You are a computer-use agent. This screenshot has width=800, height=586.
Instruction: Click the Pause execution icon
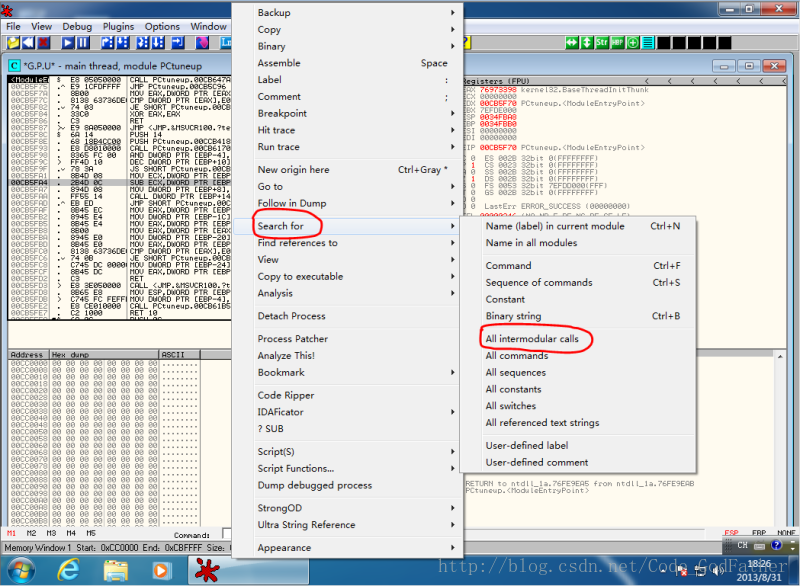pyautogui.click(x=83, y=43)
